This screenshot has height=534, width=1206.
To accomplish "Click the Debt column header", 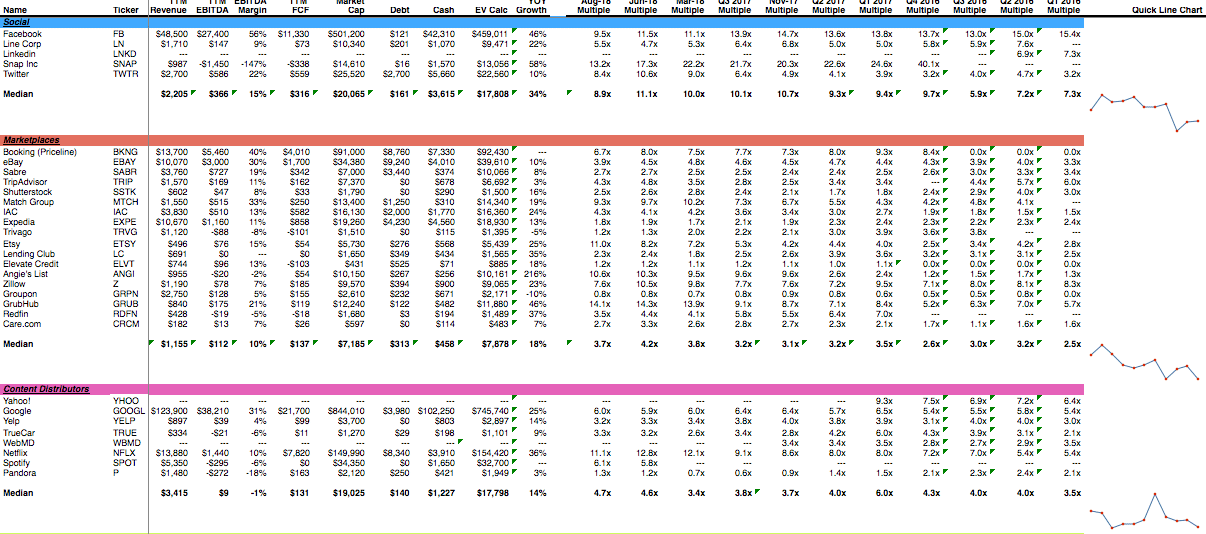I will (398, 10).
